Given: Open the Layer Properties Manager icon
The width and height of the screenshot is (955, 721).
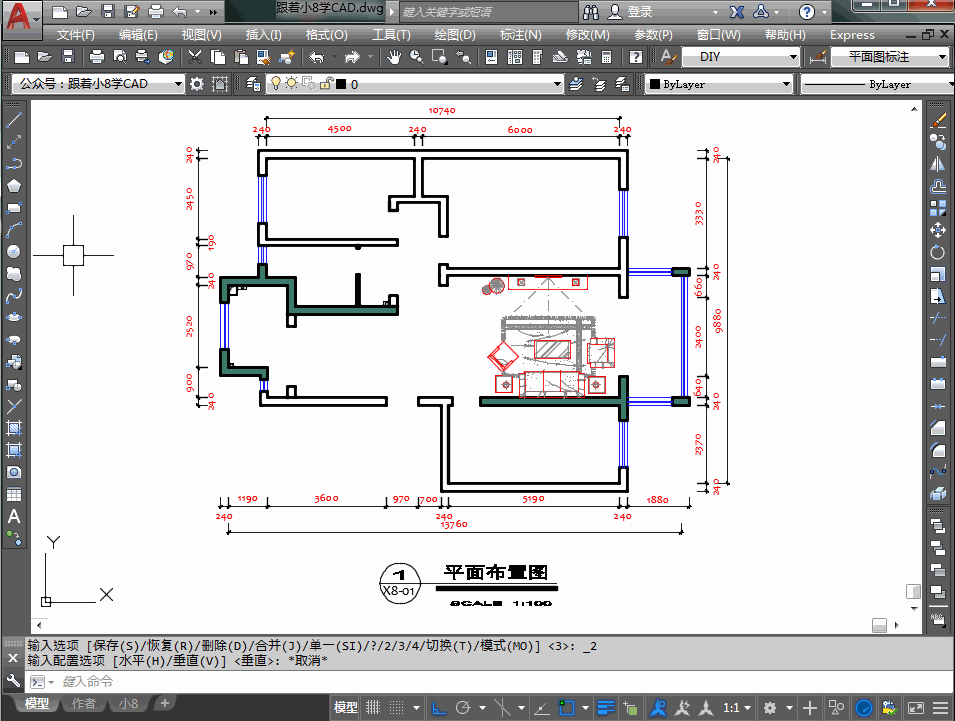Looking at the screenshot, I should [253, 83].
